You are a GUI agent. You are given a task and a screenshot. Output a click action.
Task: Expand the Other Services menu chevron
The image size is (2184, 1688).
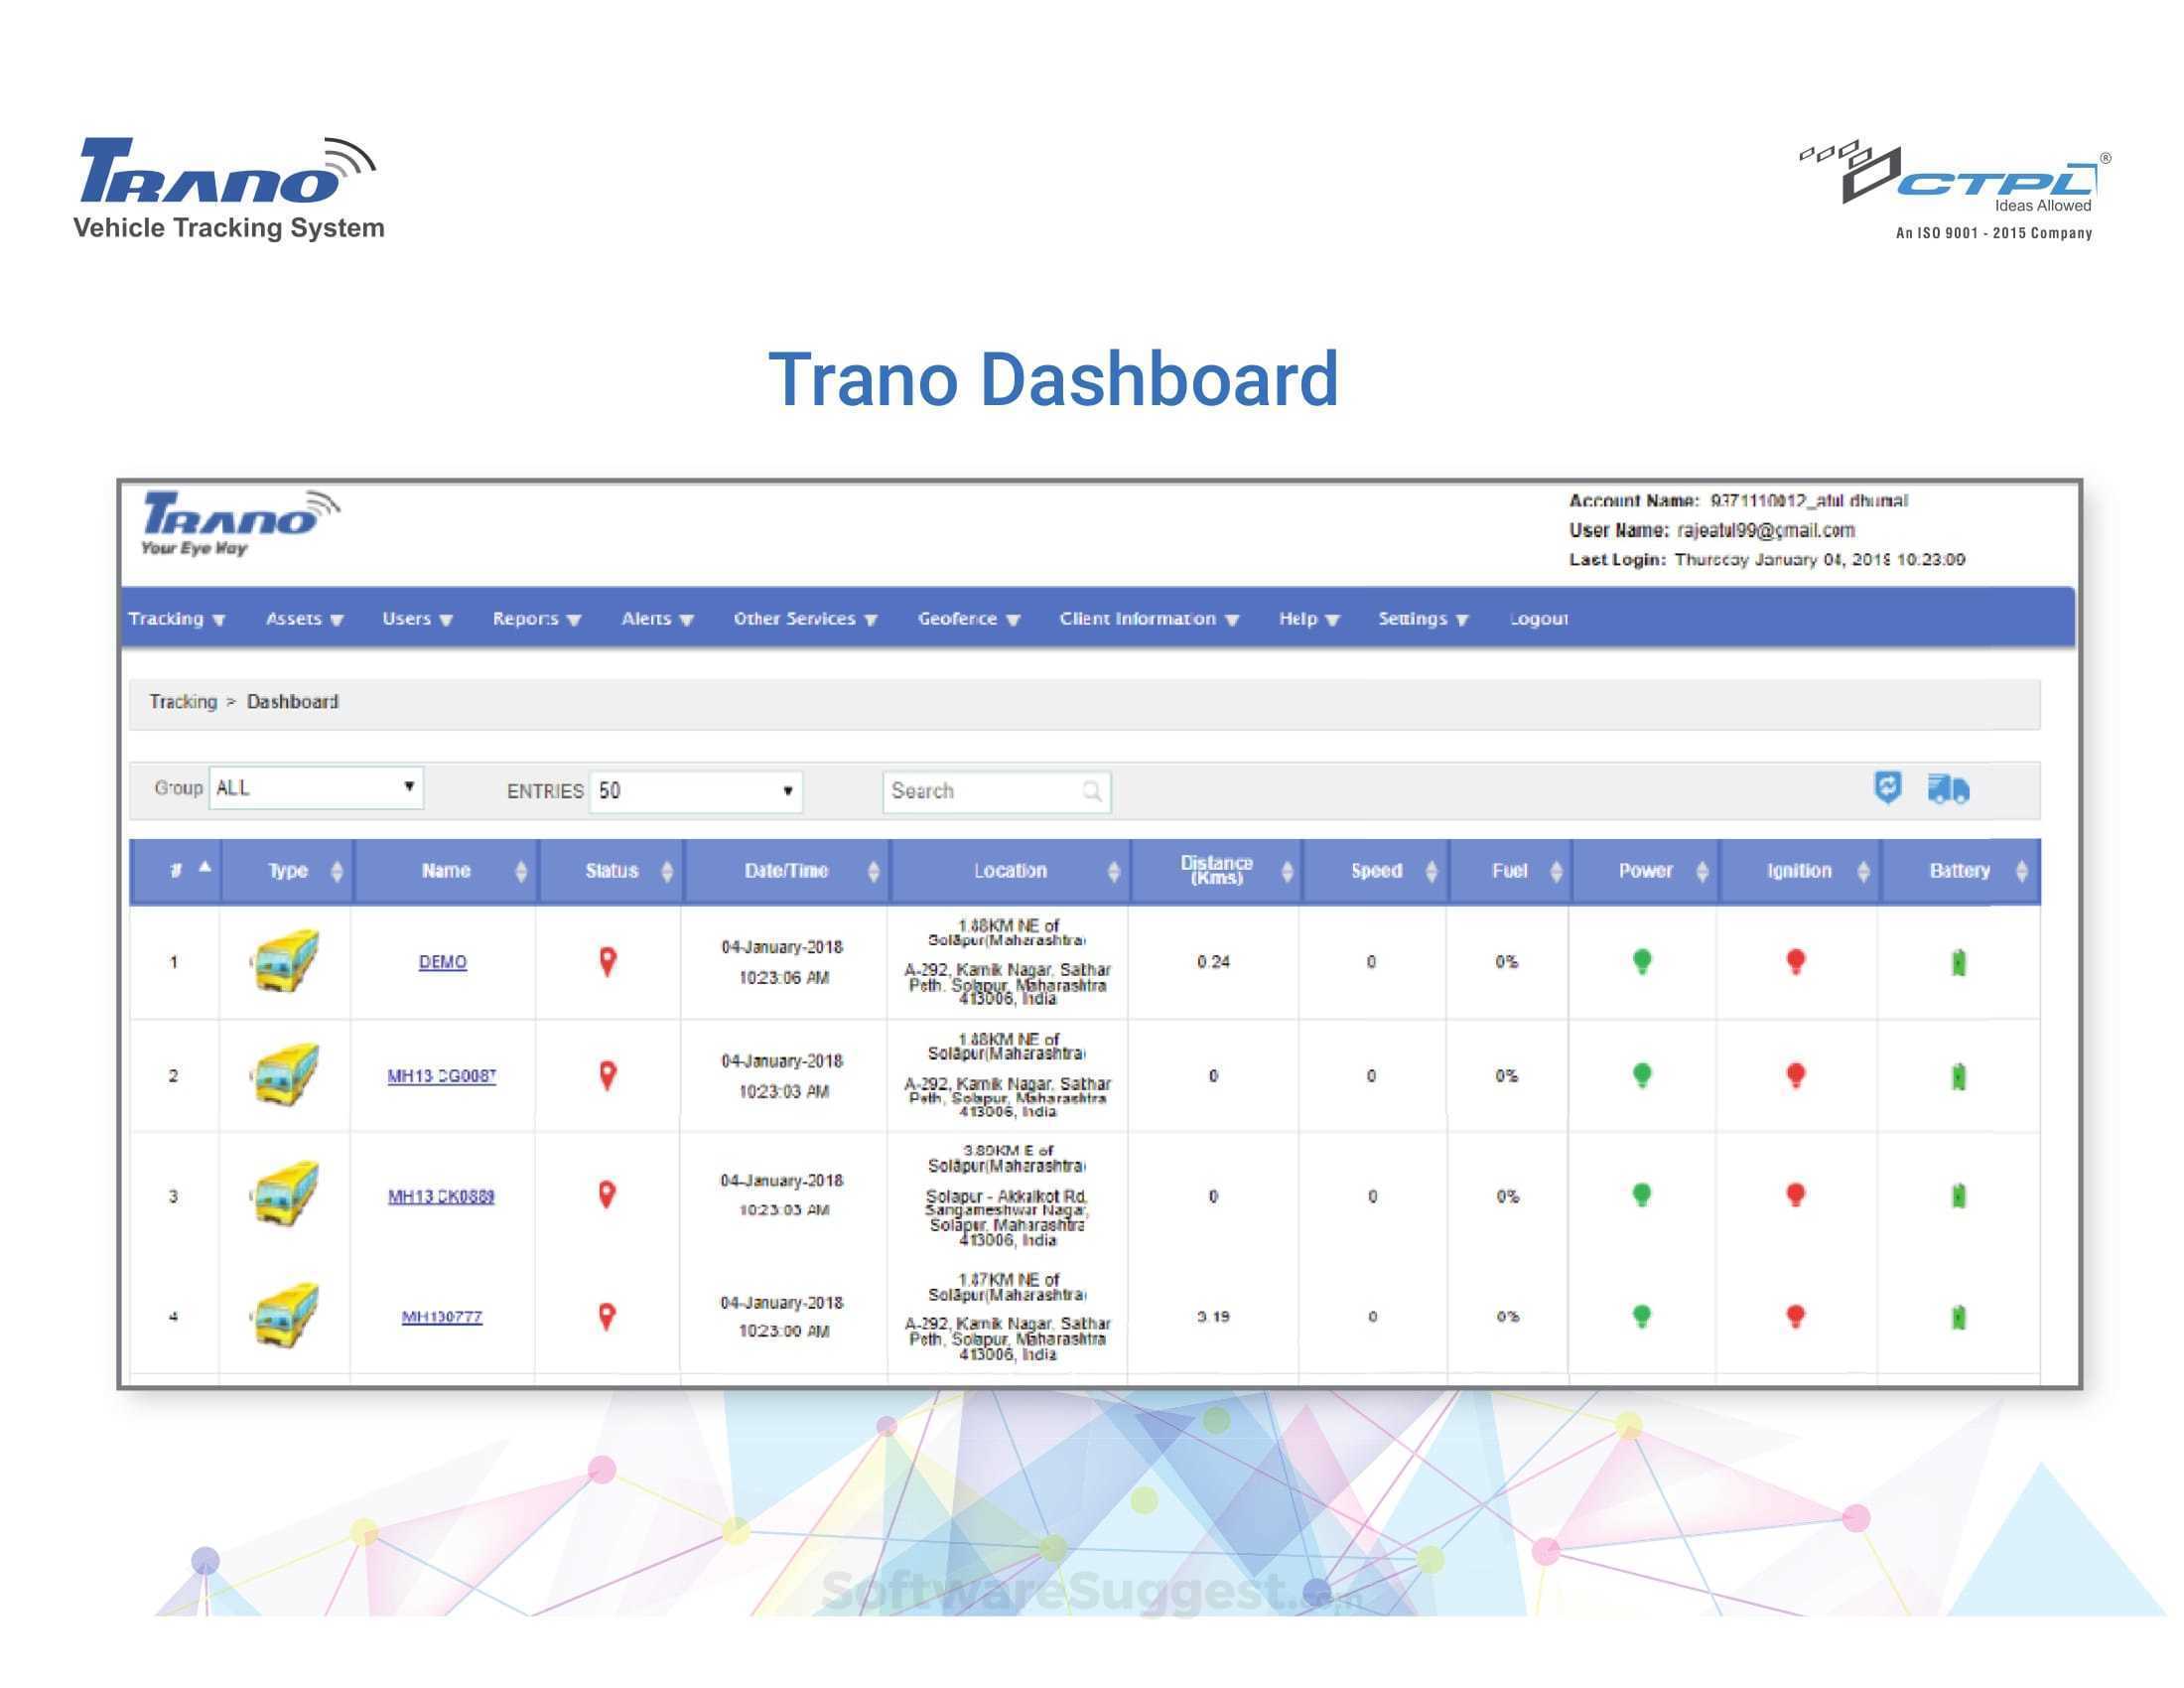873,619
